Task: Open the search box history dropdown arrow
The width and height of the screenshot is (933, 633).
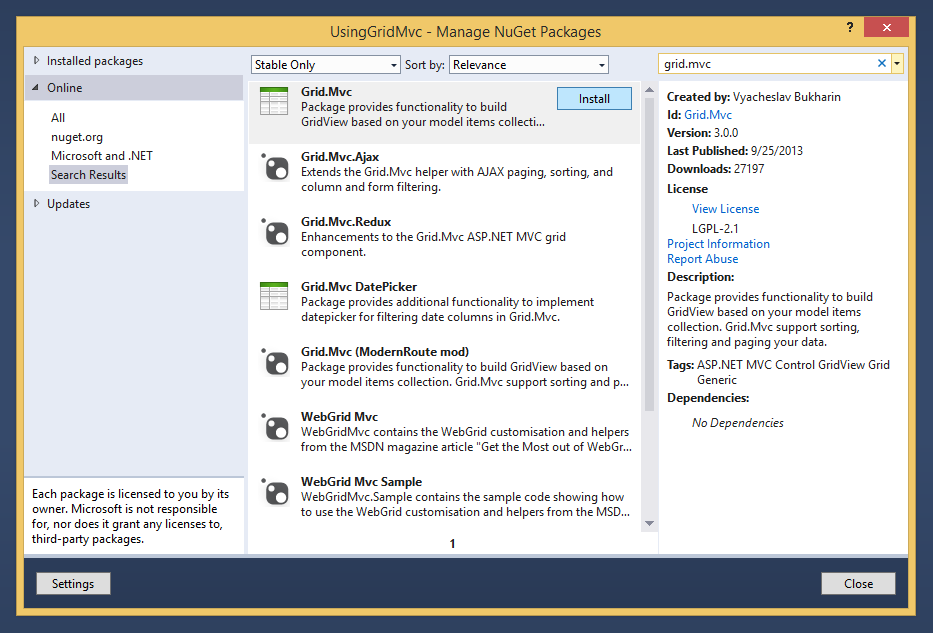Action: 897,63
